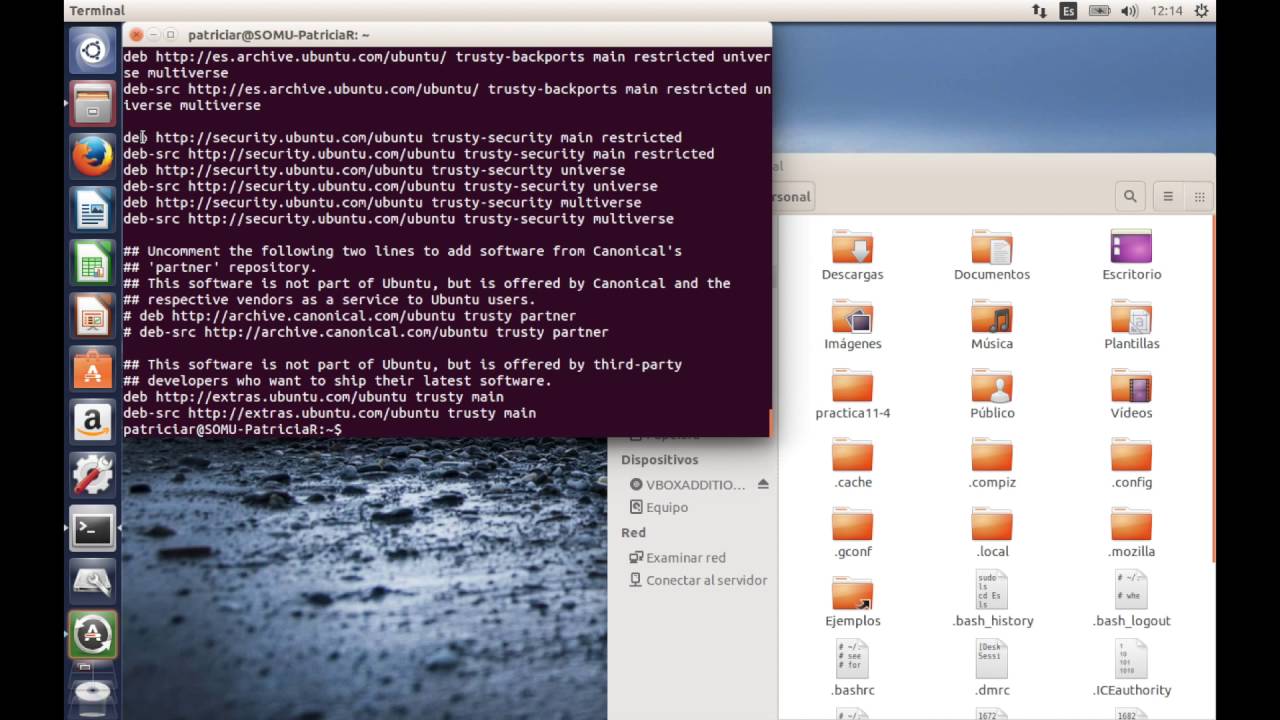Select the practica11-4 folder
Screen dimensions: 1280x720
tap(852, 394)
